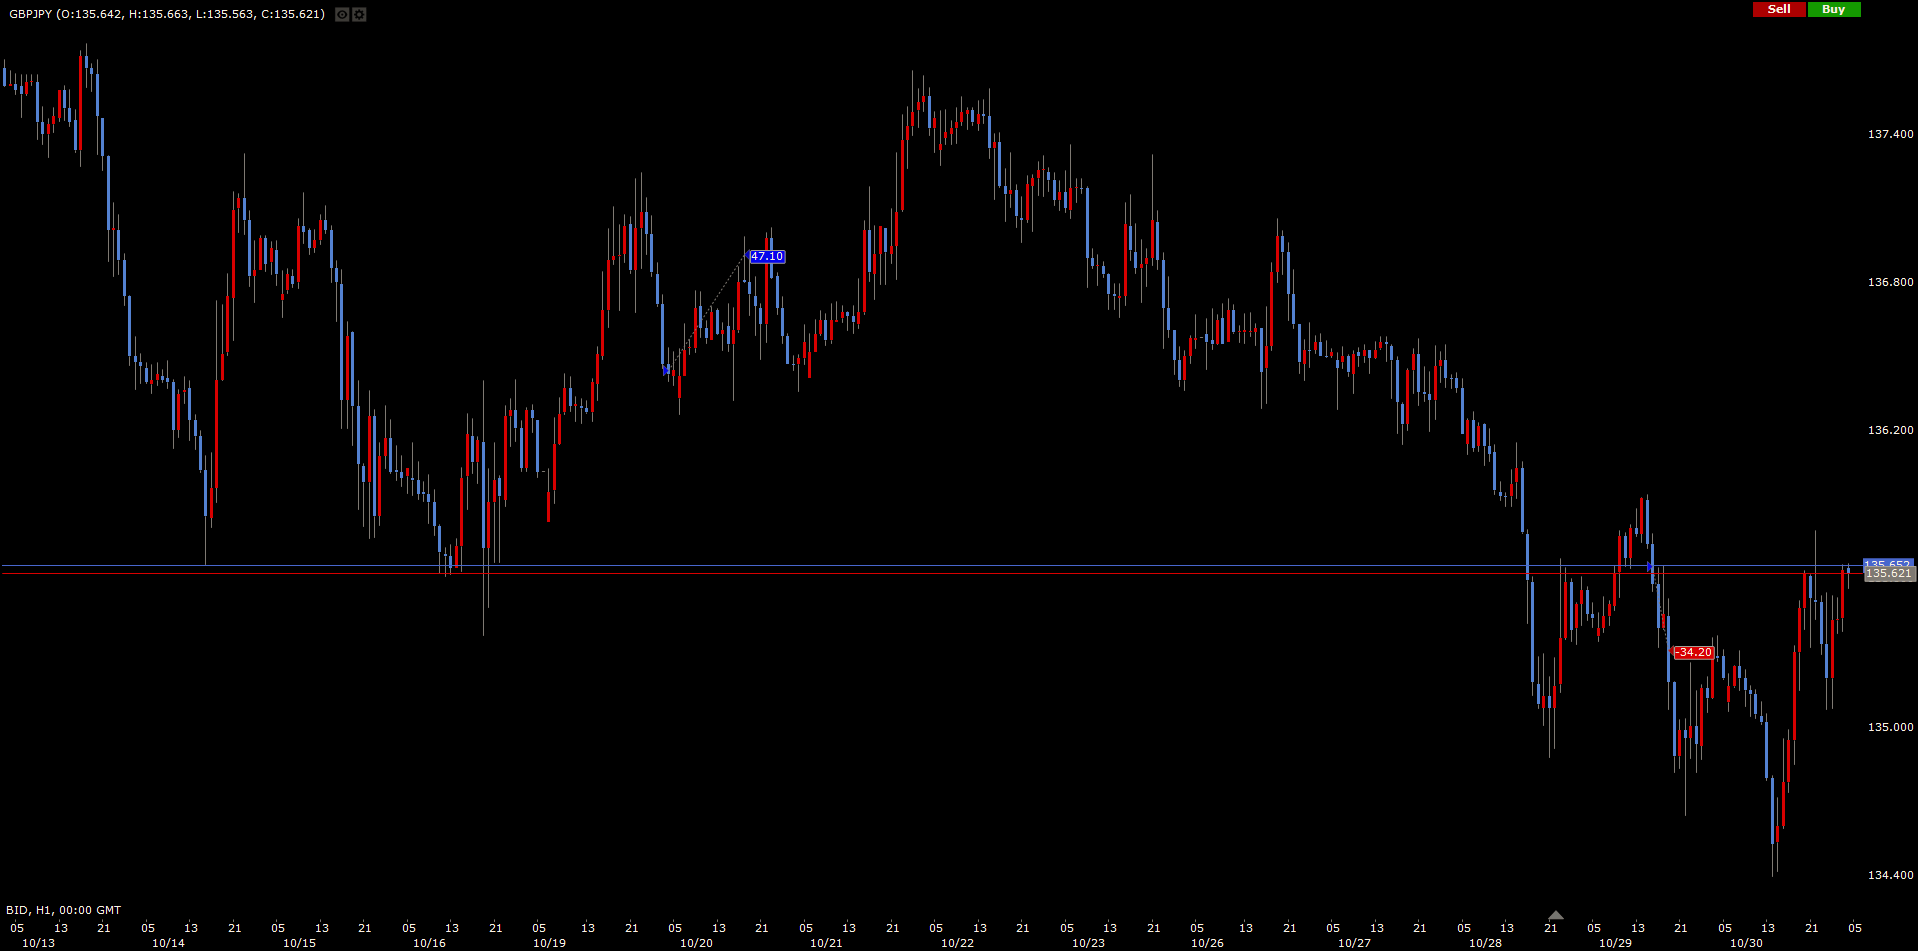Toggle the eye visibility icon beside GBPJPY
This screenshot has height=951, width=1918.
[x=342, y=15]
